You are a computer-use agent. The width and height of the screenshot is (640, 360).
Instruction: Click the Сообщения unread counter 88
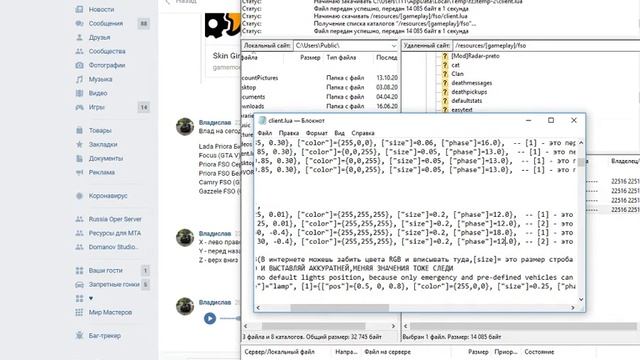coord(144,24)
